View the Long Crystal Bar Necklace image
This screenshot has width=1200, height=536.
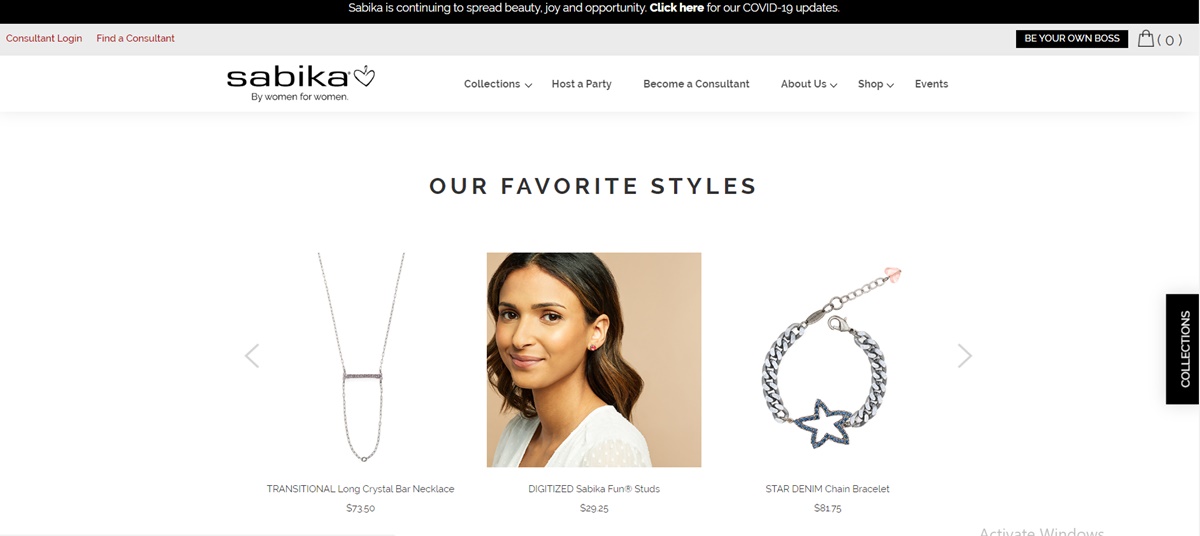click(361, 359)
